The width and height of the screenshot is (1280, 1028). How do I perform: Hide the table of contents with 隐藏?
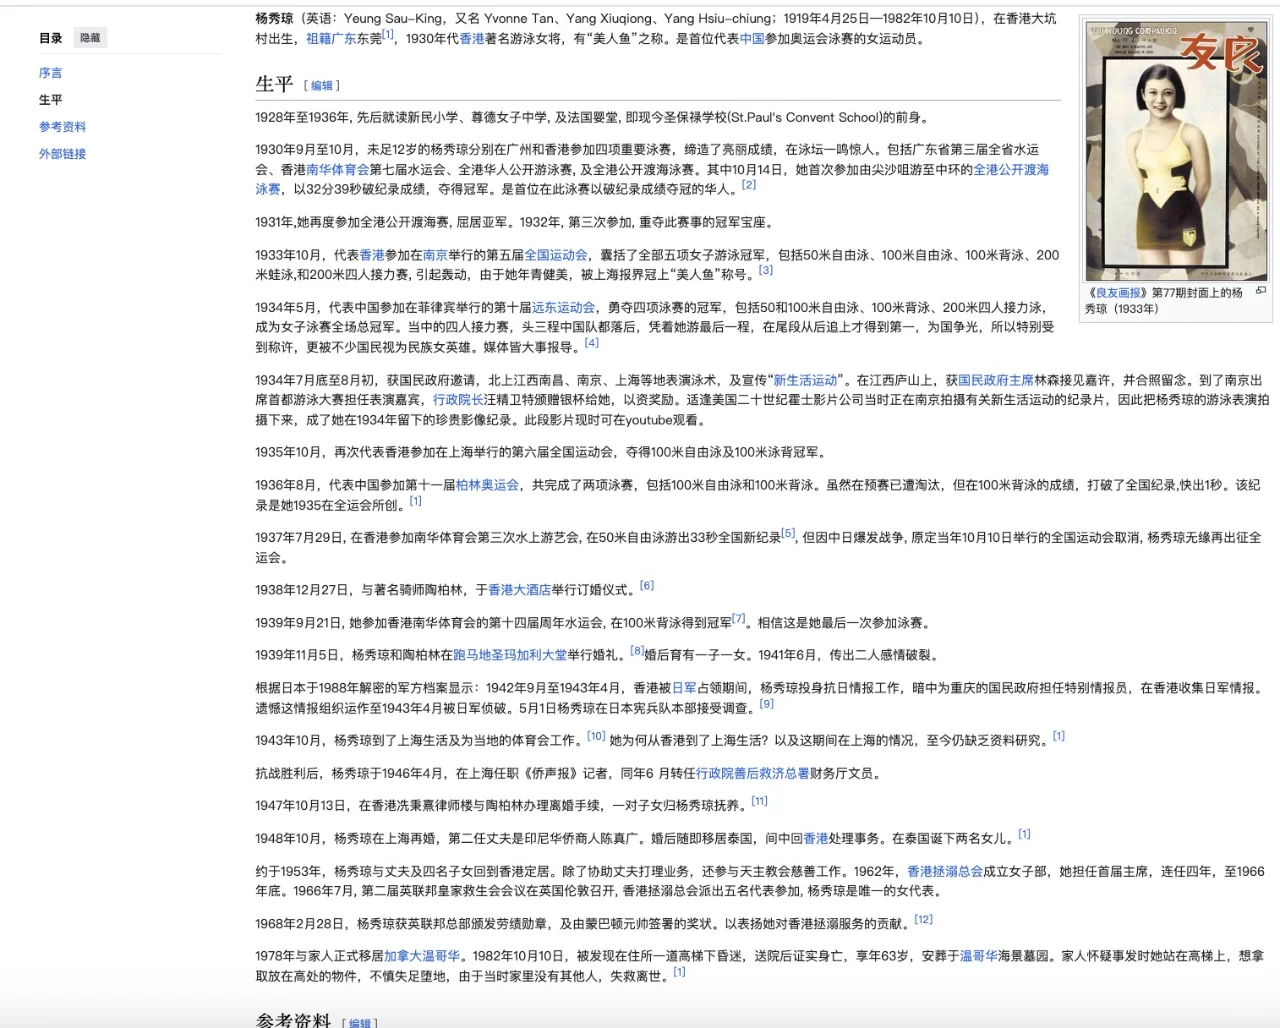(x=91, y=38)
